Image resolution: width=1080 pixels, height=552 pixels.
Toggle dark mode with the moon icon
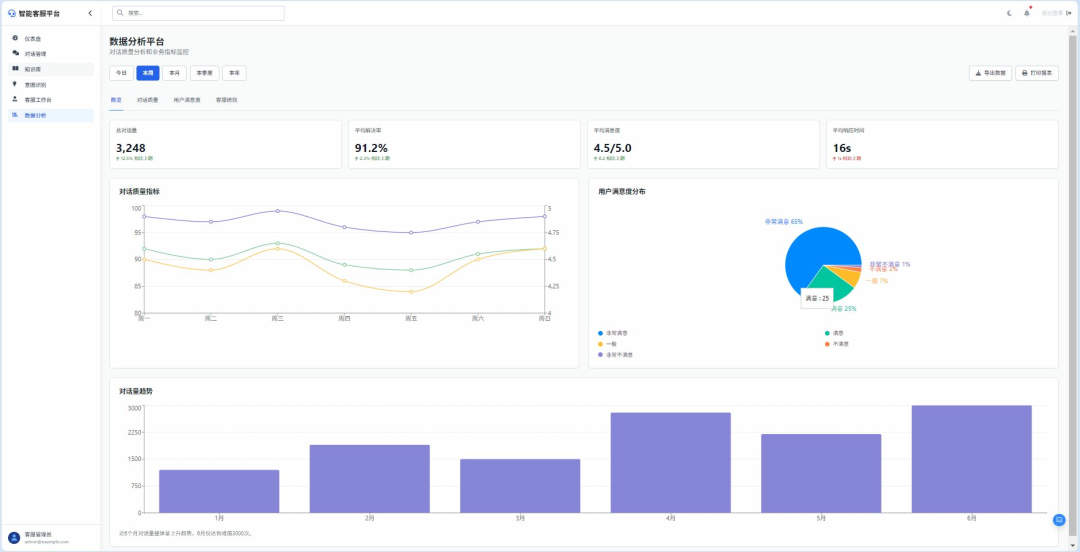[1009, 13]
